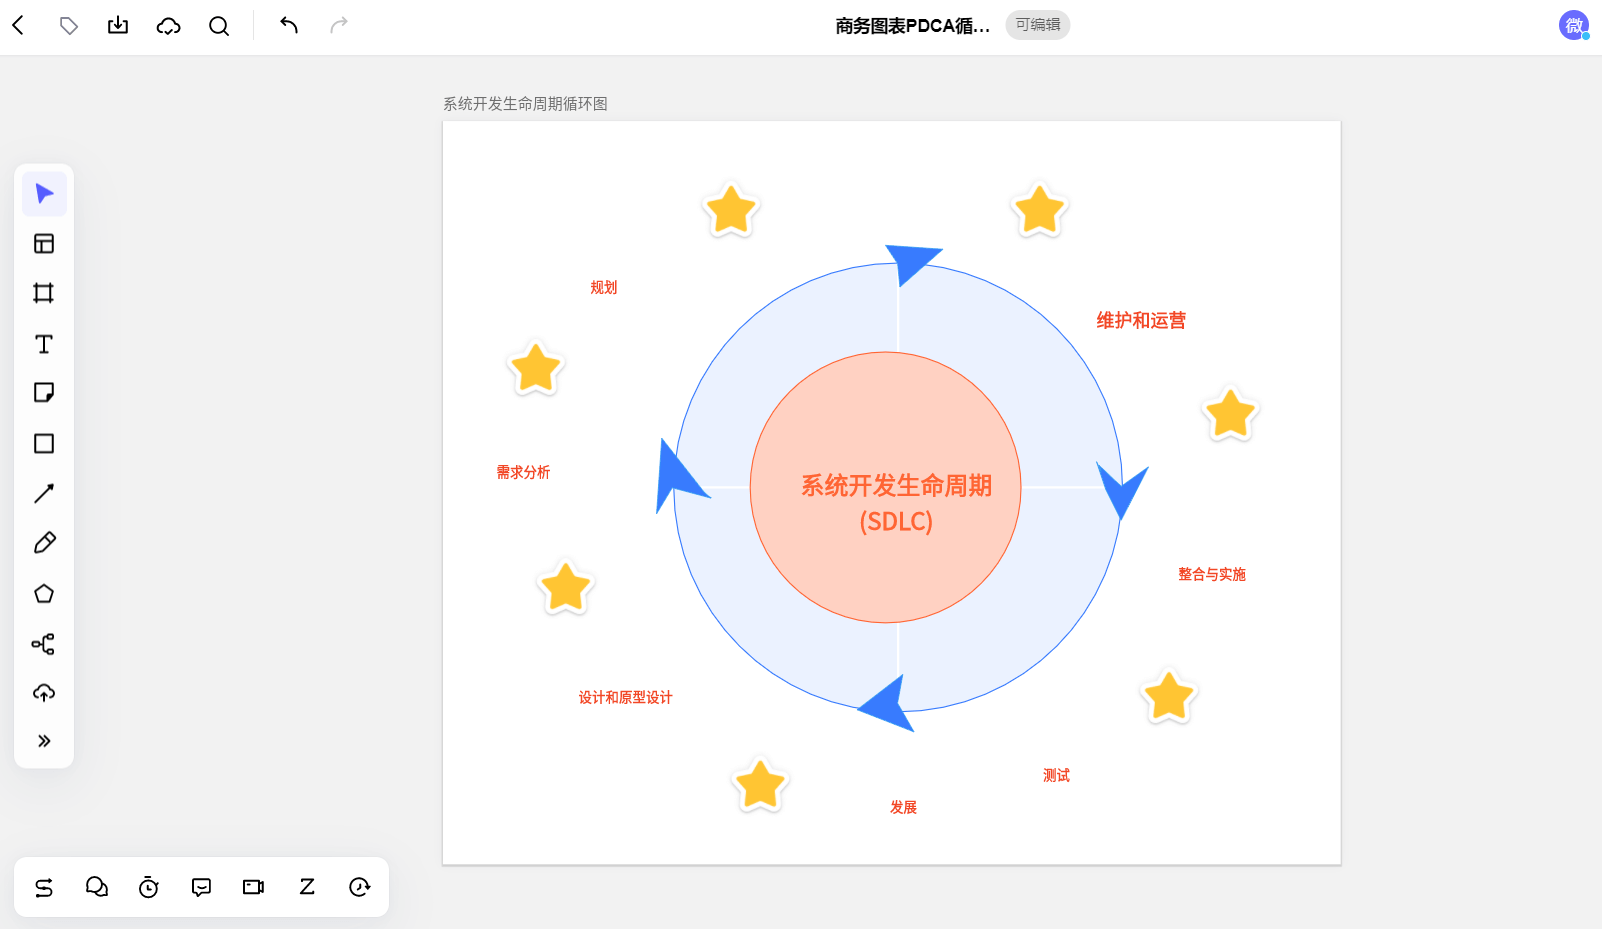The image size is (1602, 929).
Task: Click the 可编辑 status badge
Action: (1038, 25)
